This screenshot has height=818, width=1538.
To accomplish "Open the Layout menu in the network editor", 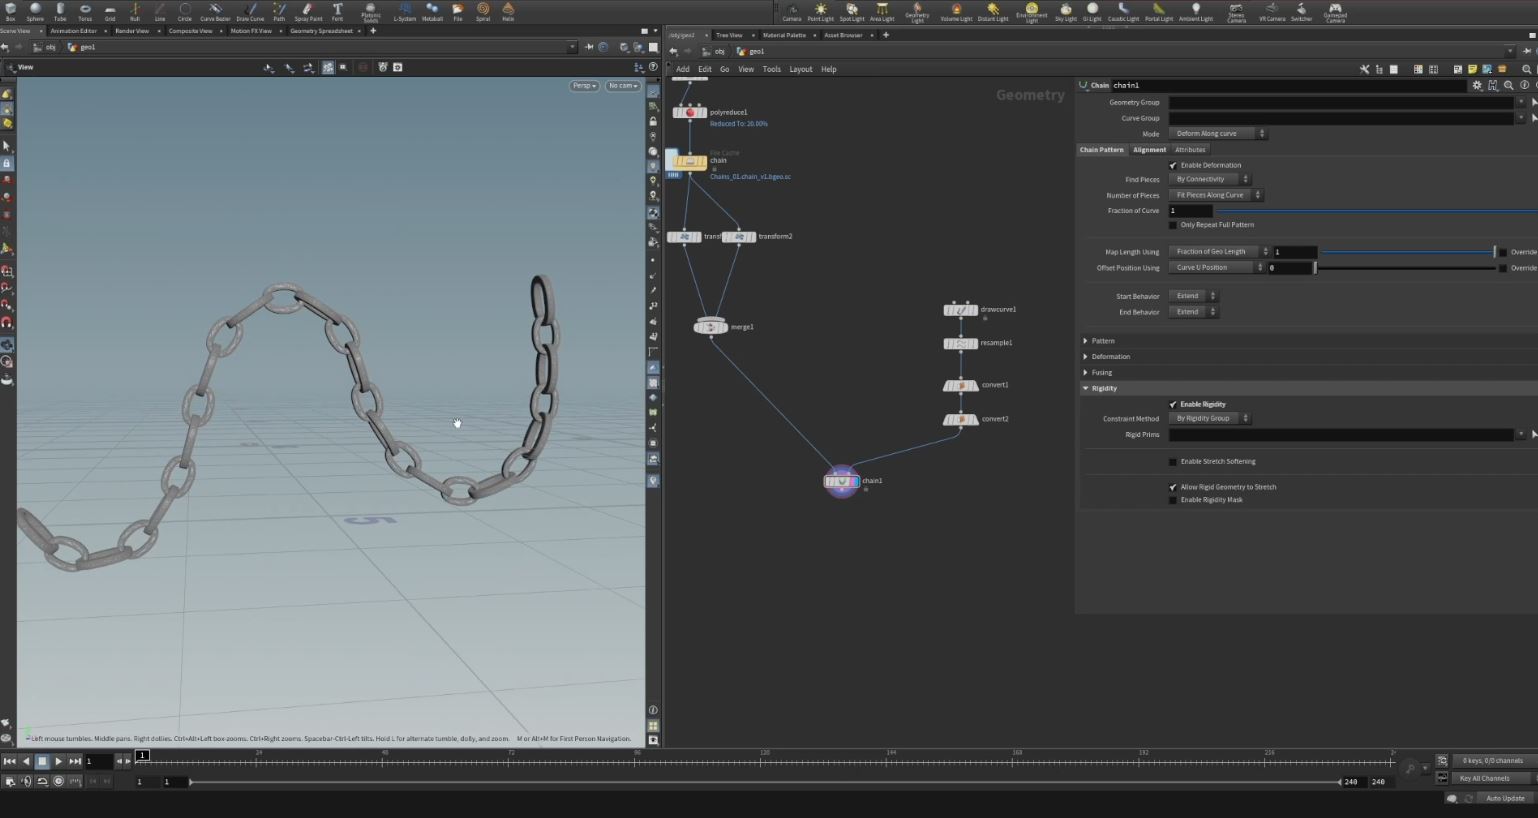I will tap(800, 68).
